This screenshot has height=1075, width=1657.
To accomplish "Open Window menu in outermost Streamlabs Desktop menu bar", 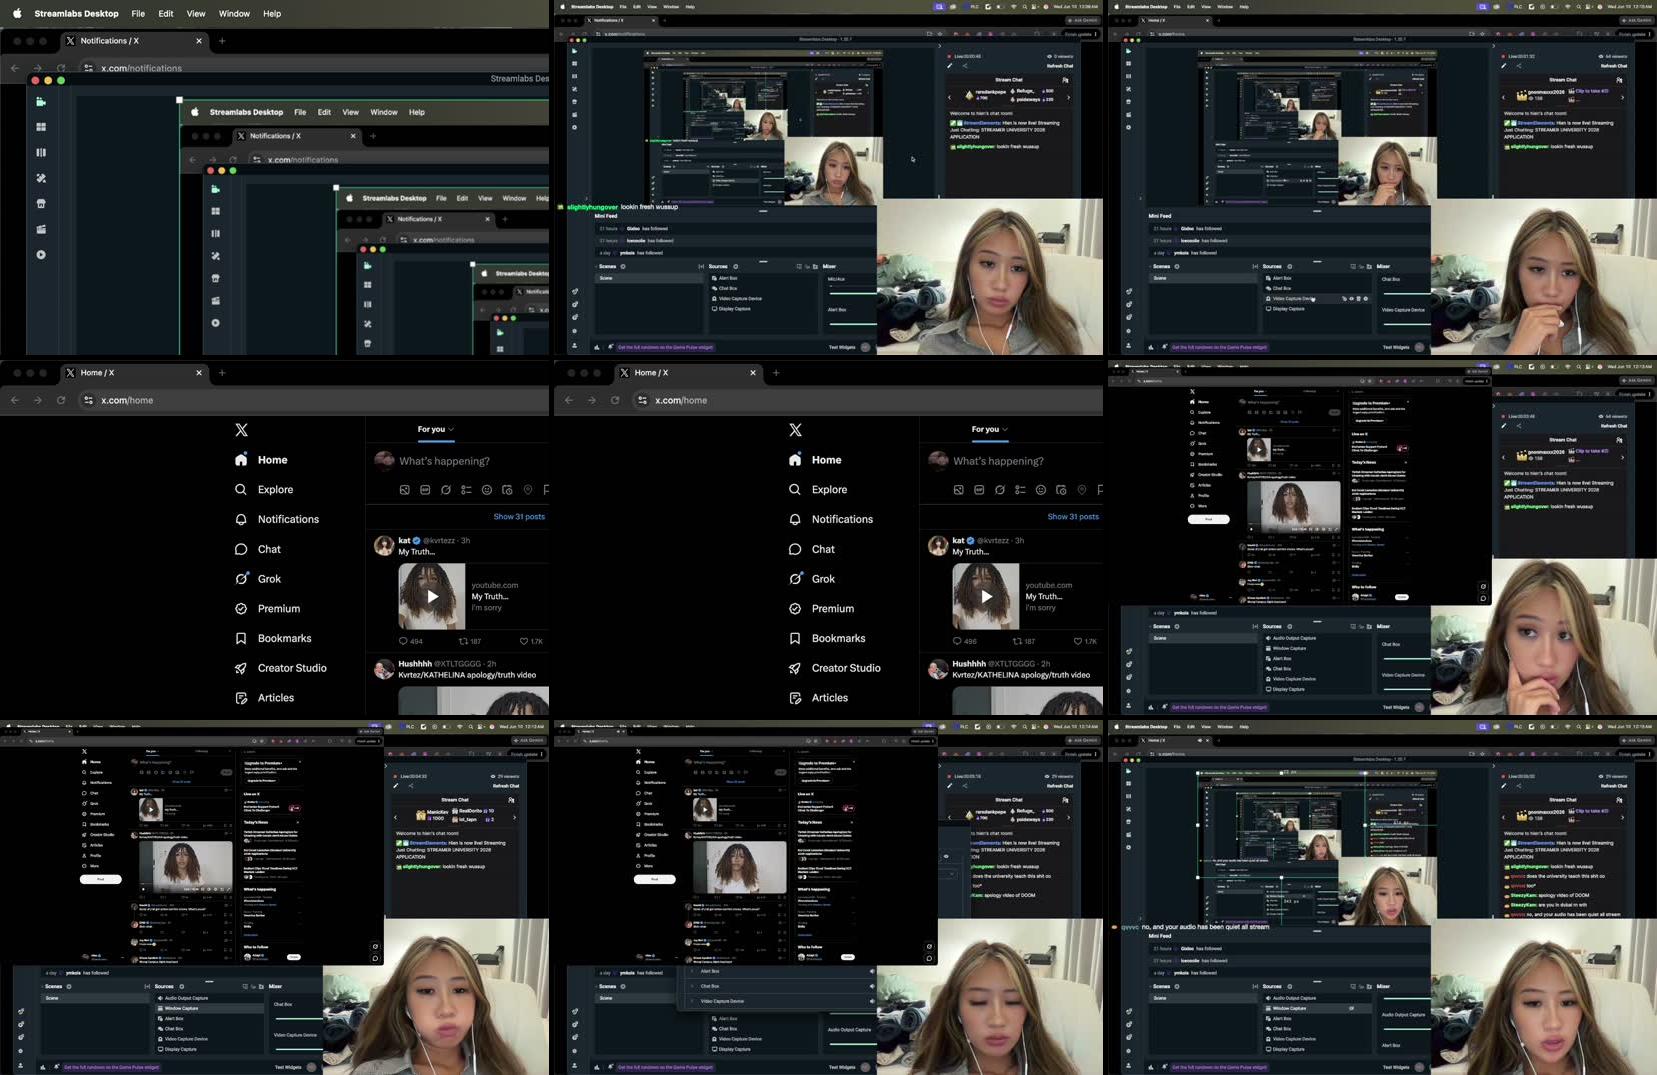I will tap(234, 14).
